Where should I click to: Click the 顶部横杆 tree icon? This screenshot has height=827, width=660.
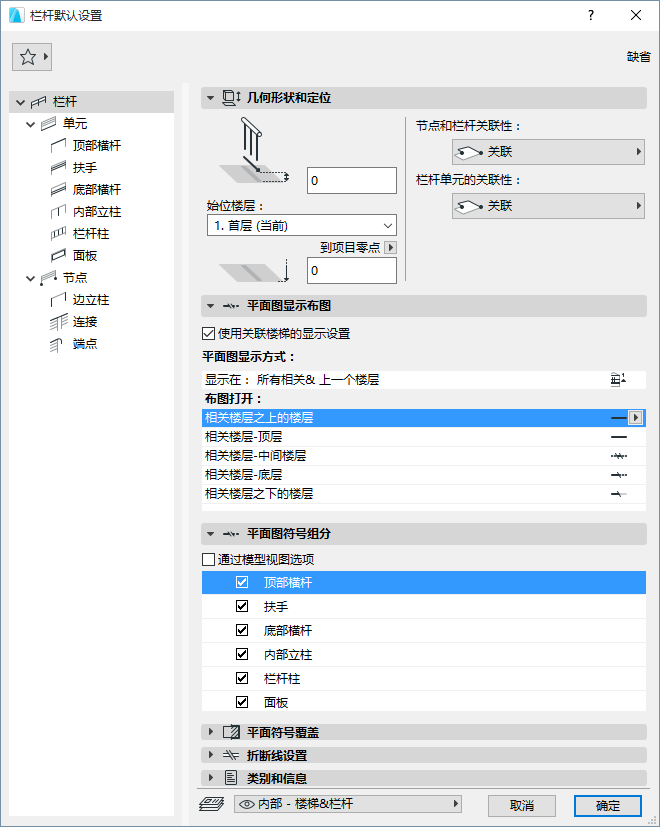tap(59, 146)
